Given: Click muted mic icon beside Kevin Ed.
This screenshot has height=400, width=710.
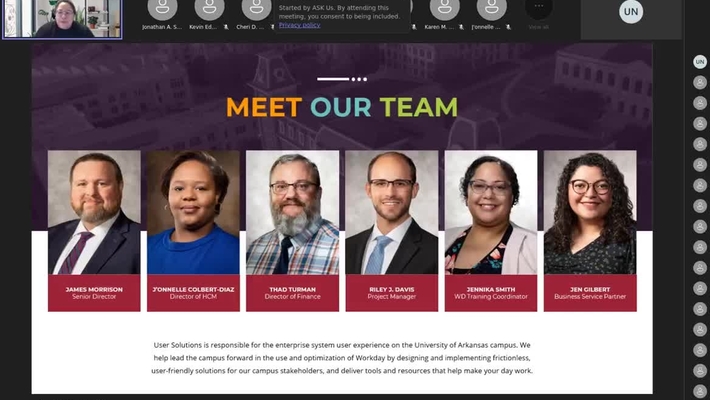Looking at the screenshot, I should click(x=225, y=27).
